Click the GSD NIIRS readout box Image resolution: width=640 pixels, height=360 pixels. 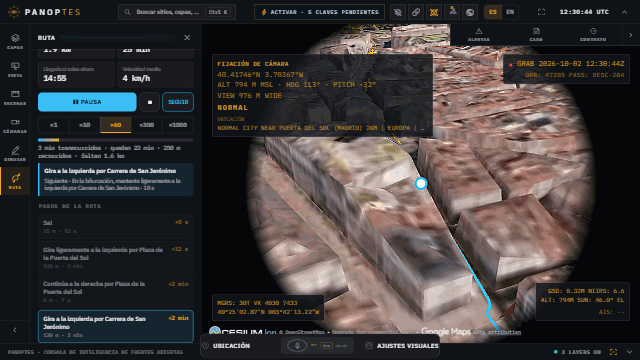[582, 301]
